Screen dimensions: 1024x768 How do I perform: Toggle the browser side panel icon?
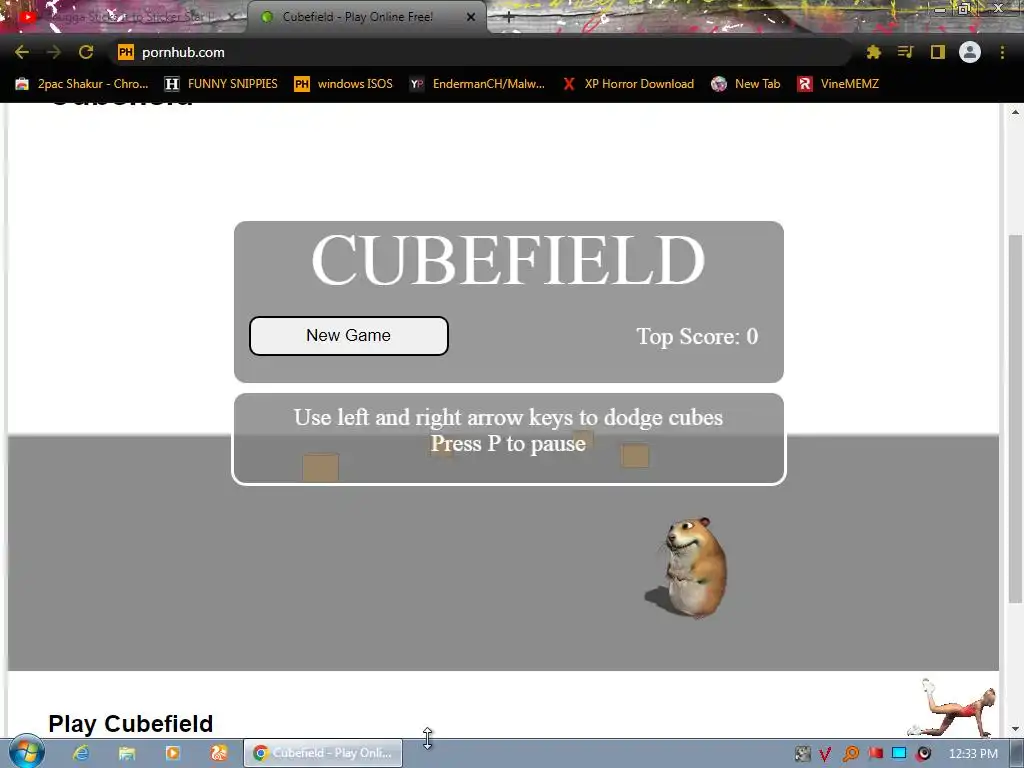(938, 52)
